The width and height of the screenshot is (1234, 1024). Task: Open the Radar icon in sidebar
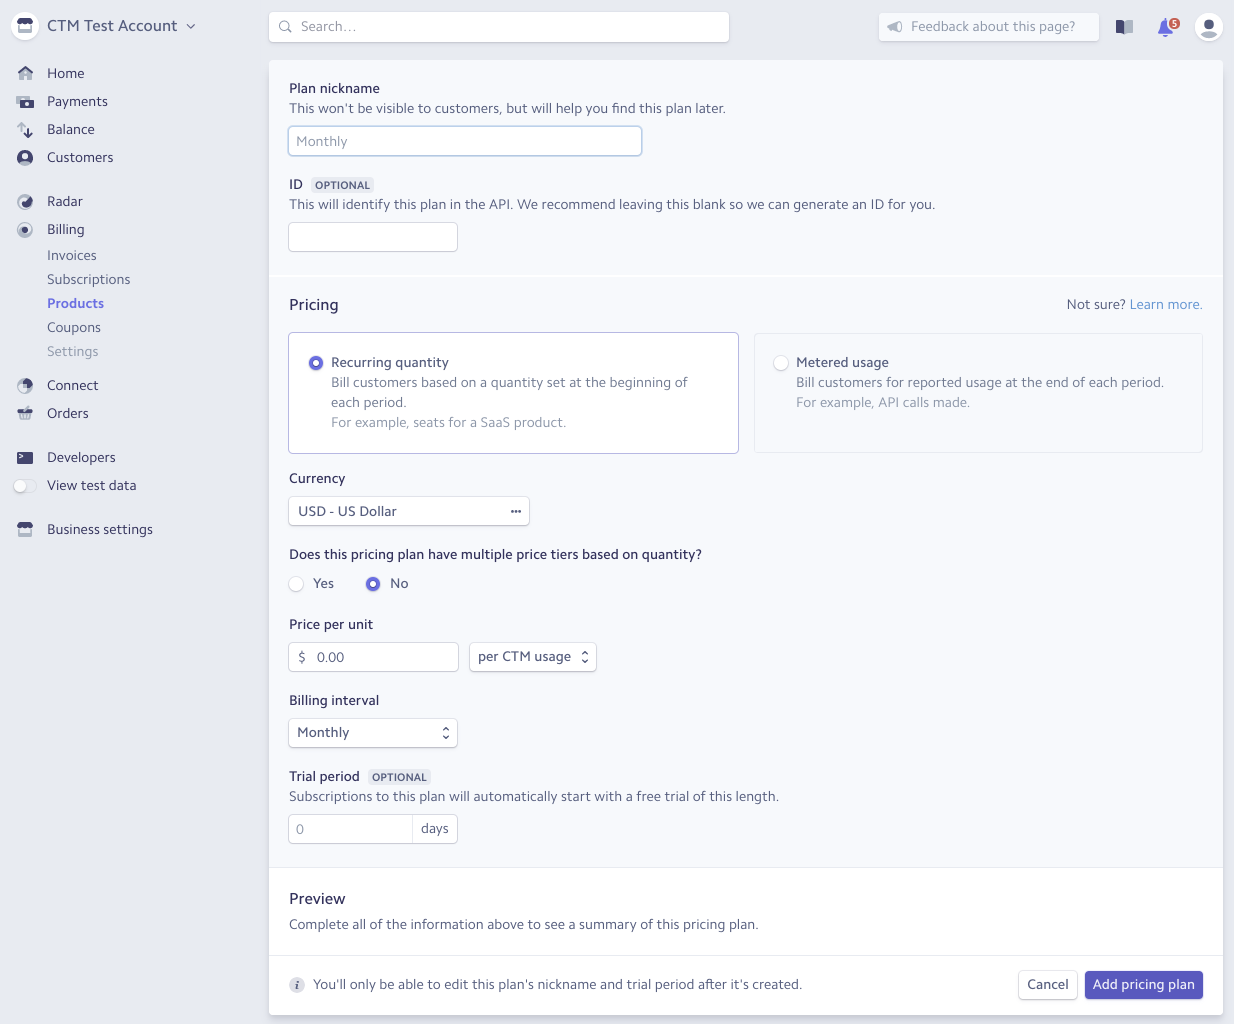tap(25, 202)
